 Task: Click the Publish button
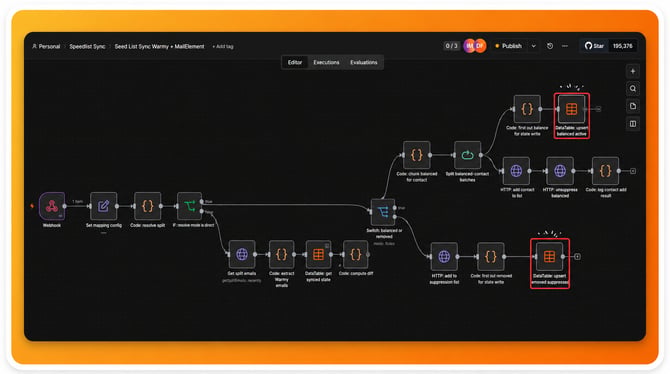tap(508, 46)
